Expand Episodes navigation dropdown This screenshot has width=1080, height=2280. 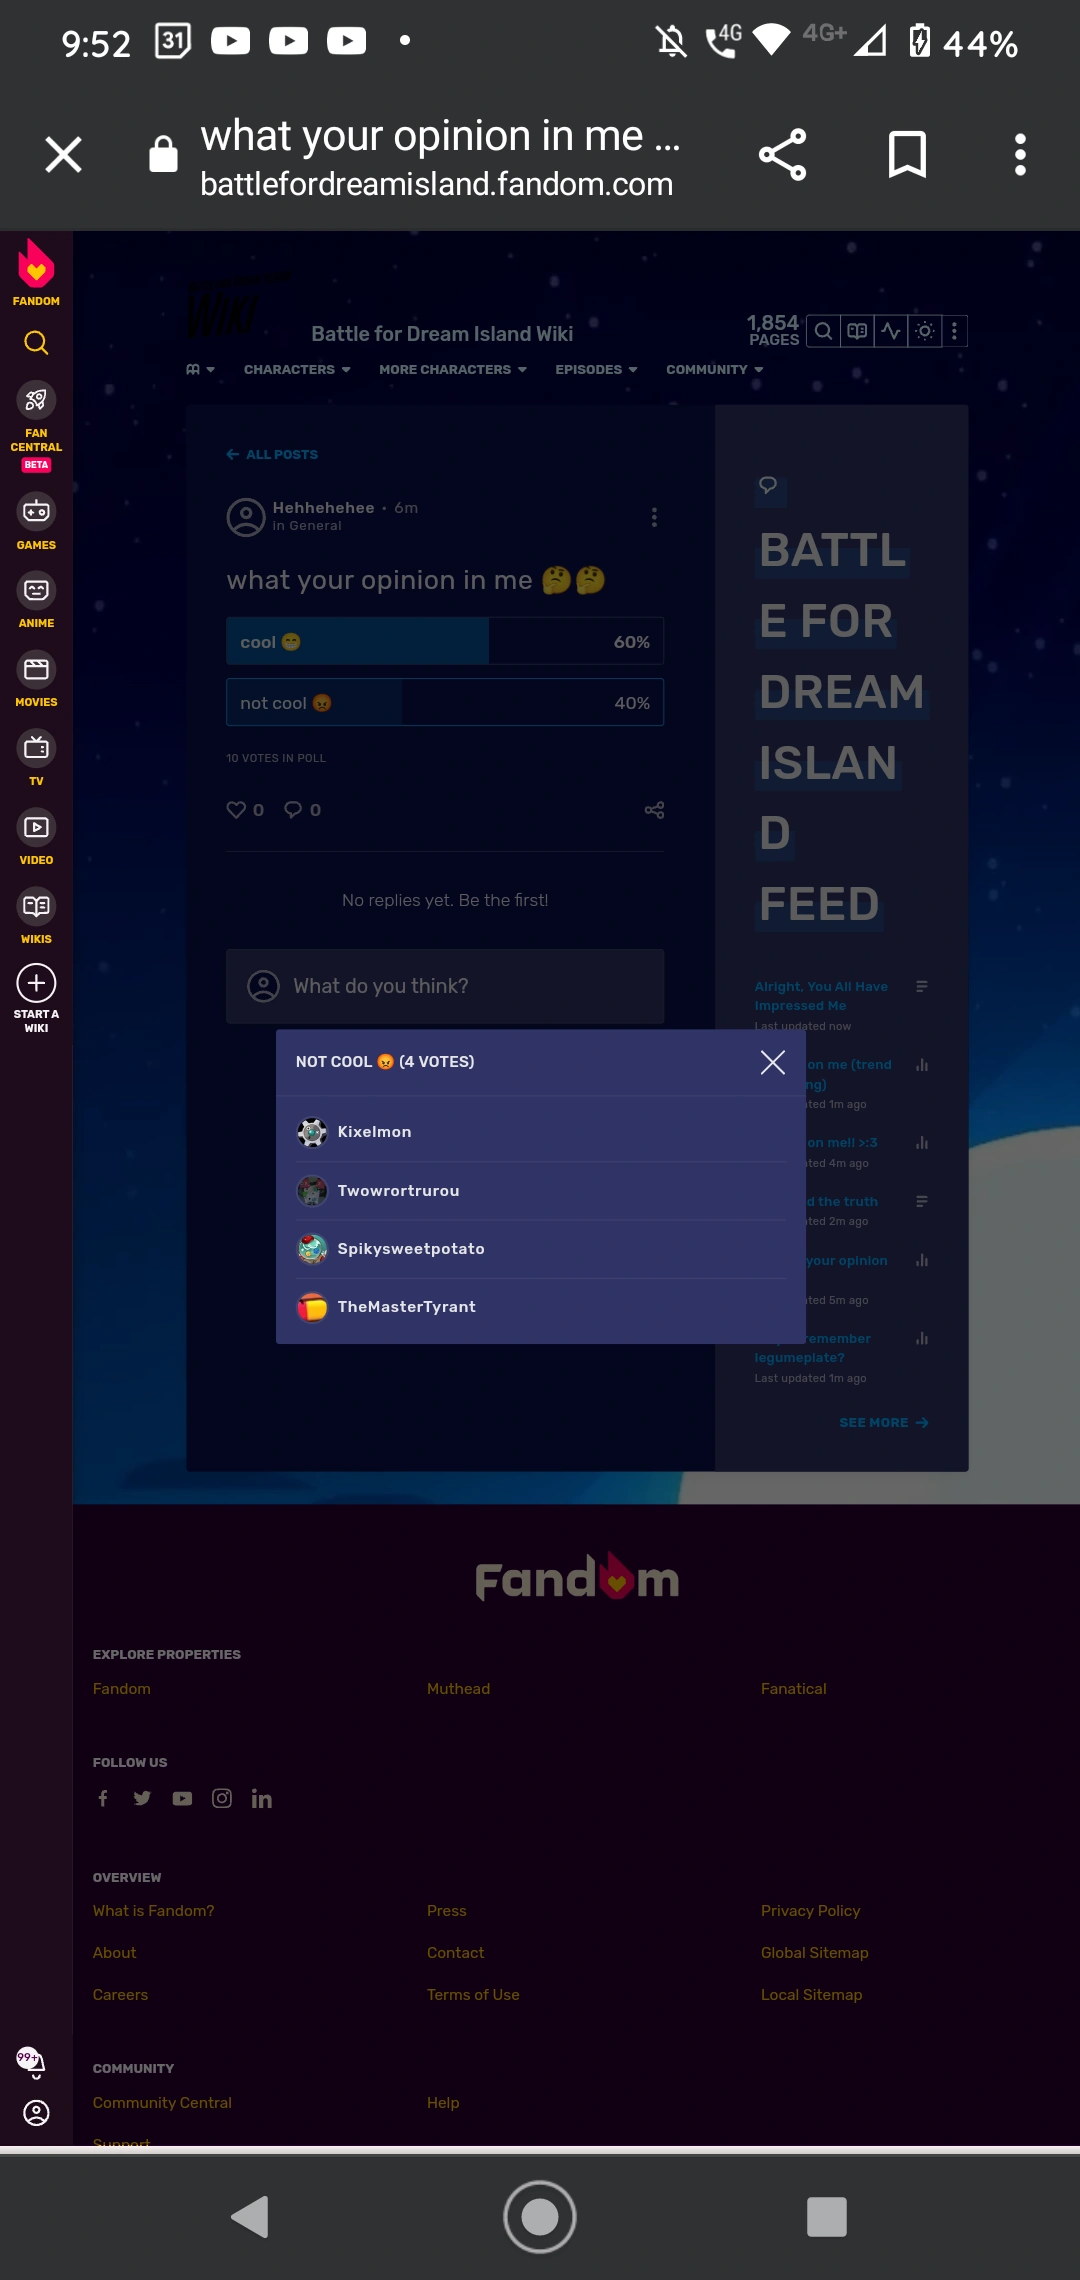tap(596, 370)
